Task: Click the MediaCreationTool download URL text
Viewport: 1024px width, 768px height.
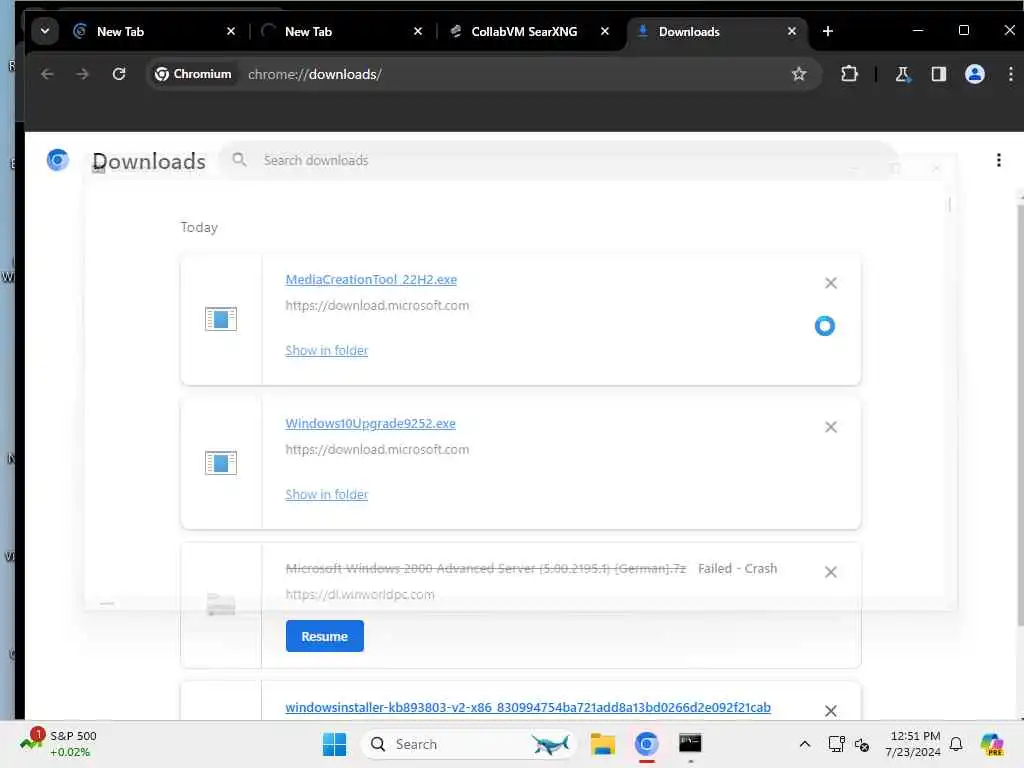Action: tap(377, 306)
